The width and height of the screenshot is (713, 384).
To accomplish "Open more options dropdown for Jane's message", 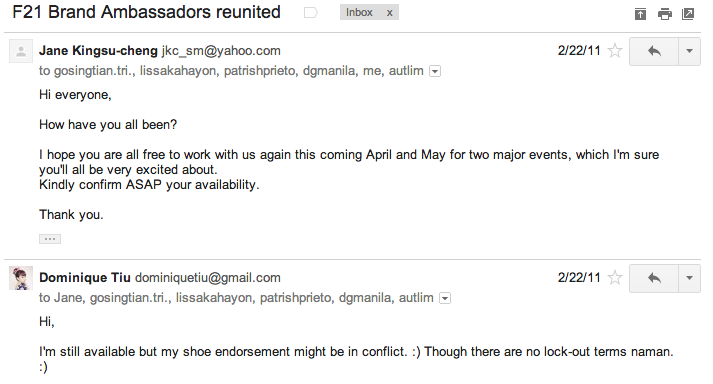I will tap(689, 51).
